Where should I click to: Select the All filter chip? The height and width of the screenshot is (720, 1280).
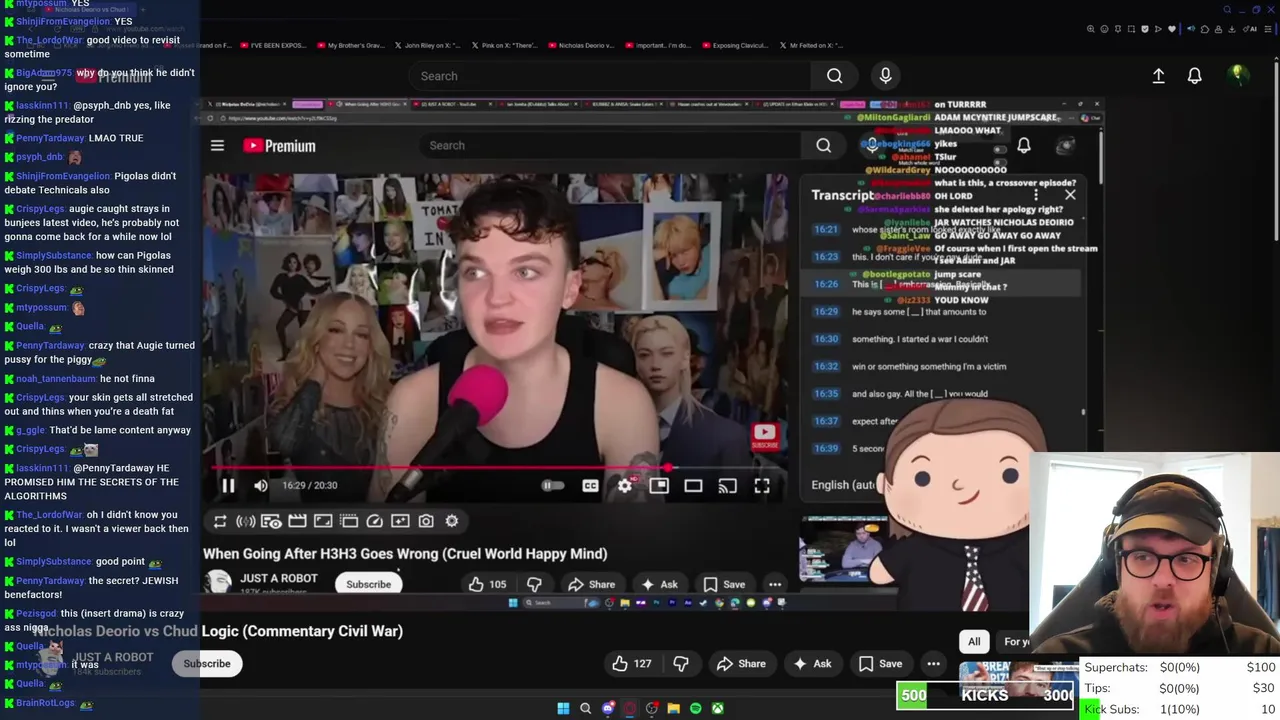[x=974, y=642]
